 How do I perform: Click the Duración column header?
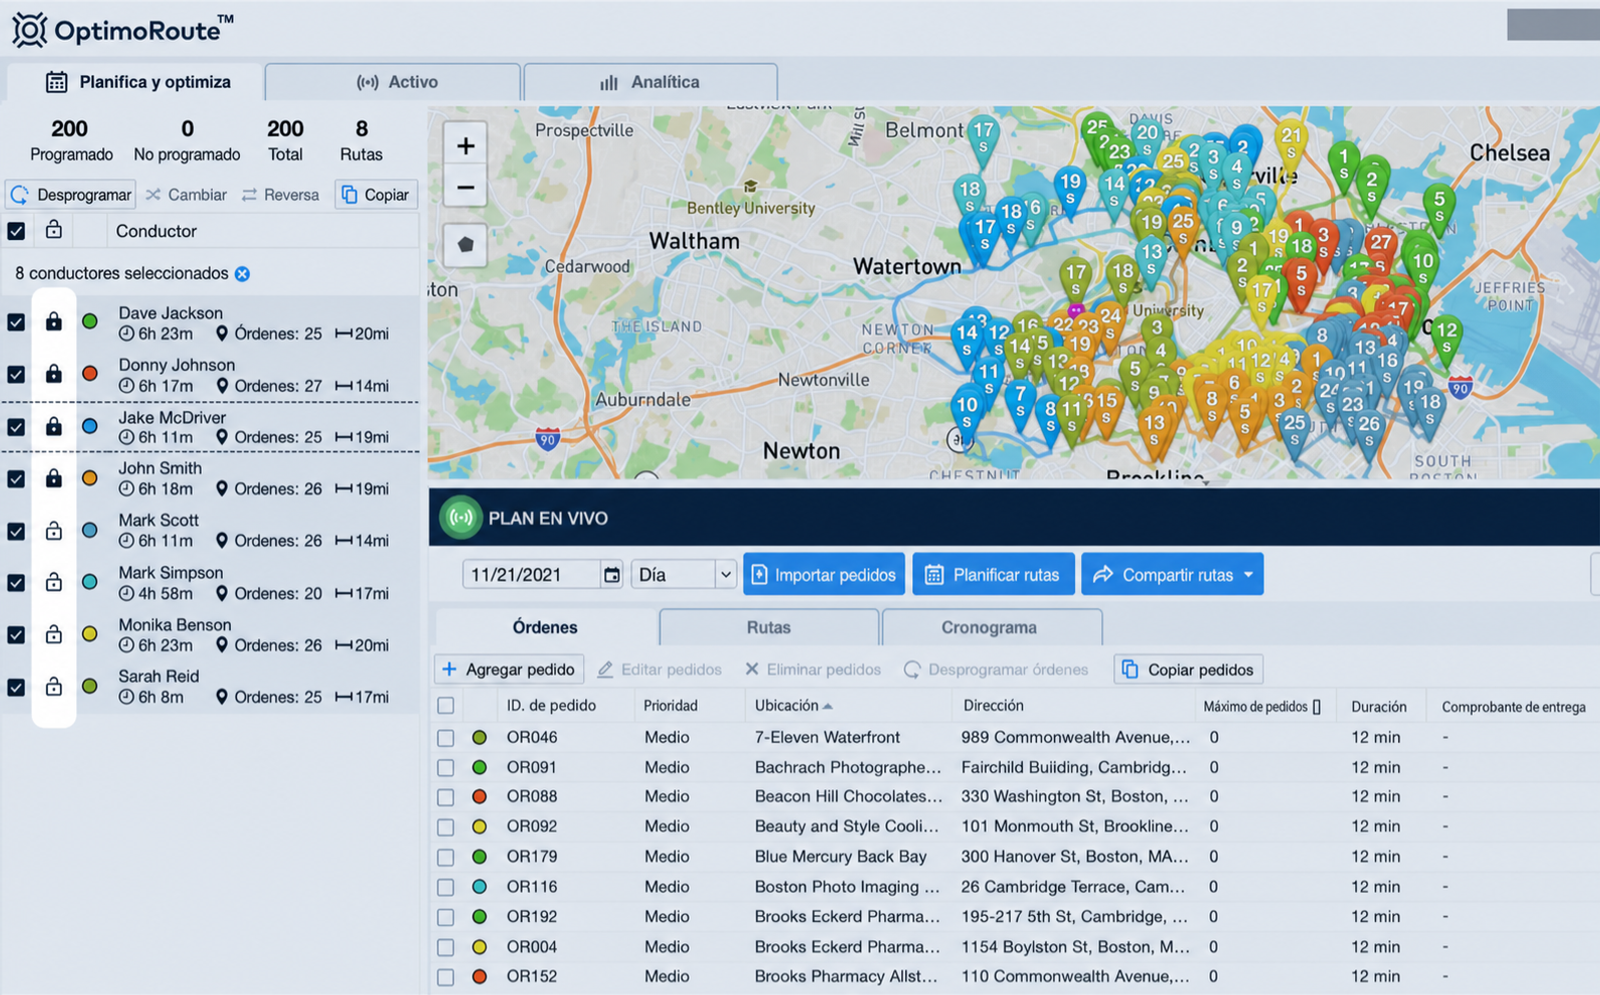(1379, 706)
